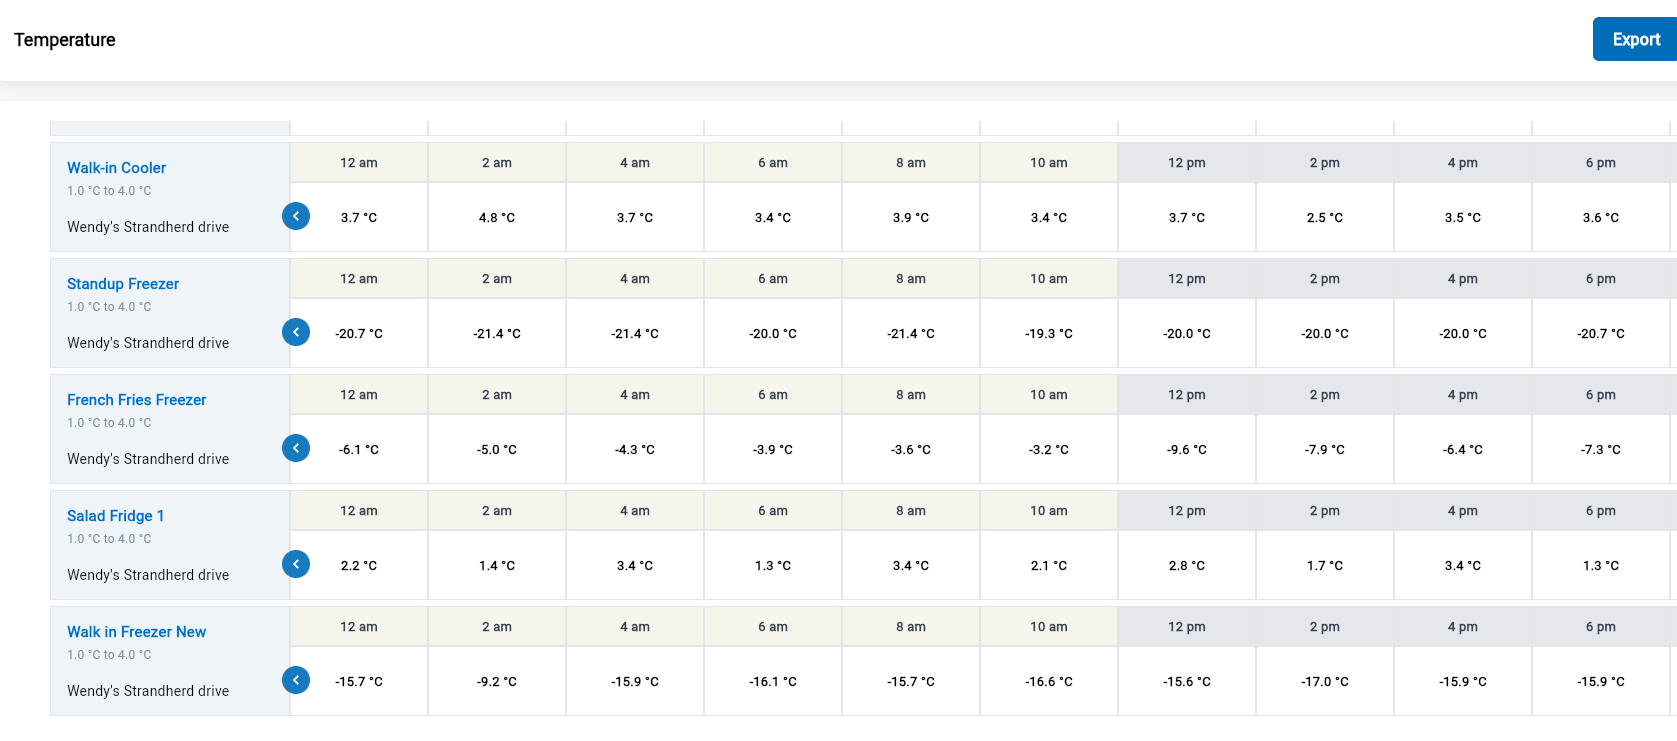Select the 2.8 °C reading in Salad Fridge 1

1187,565
